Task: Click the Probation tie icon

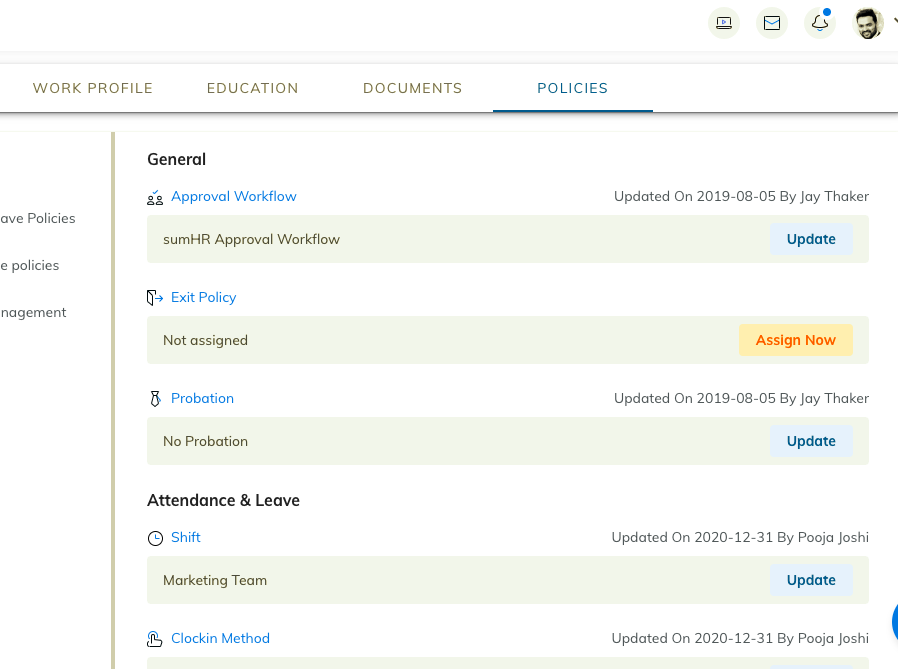Action: (x=155, y=399)
